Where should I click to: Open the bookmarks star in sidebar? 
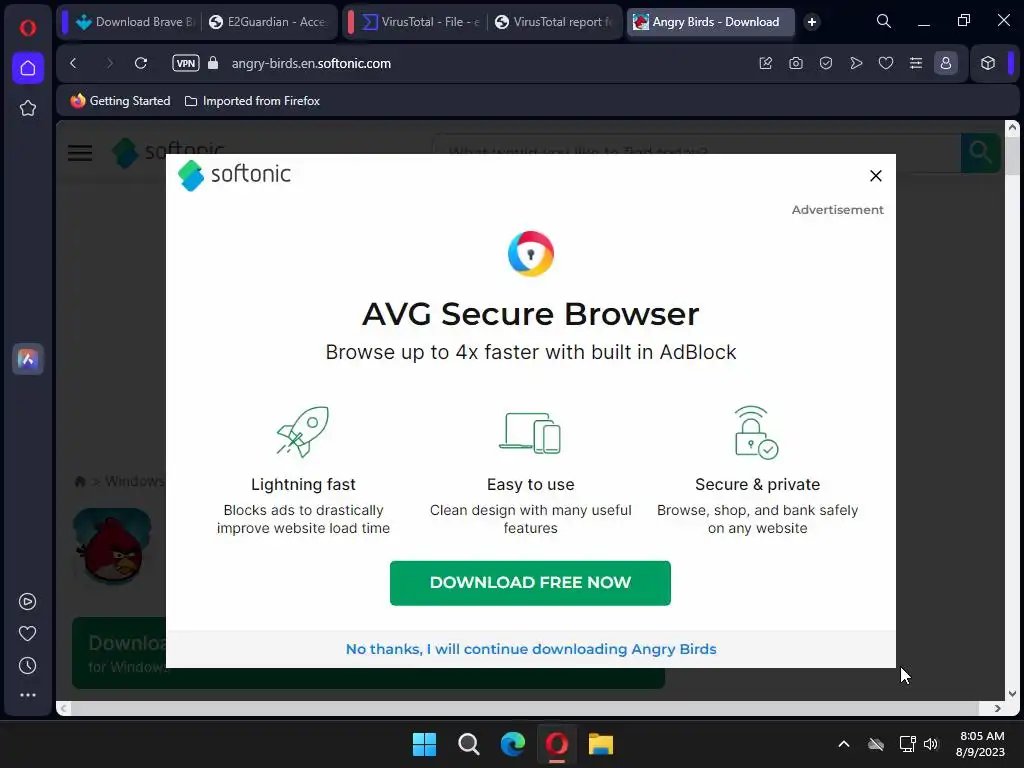coord(27,108)
